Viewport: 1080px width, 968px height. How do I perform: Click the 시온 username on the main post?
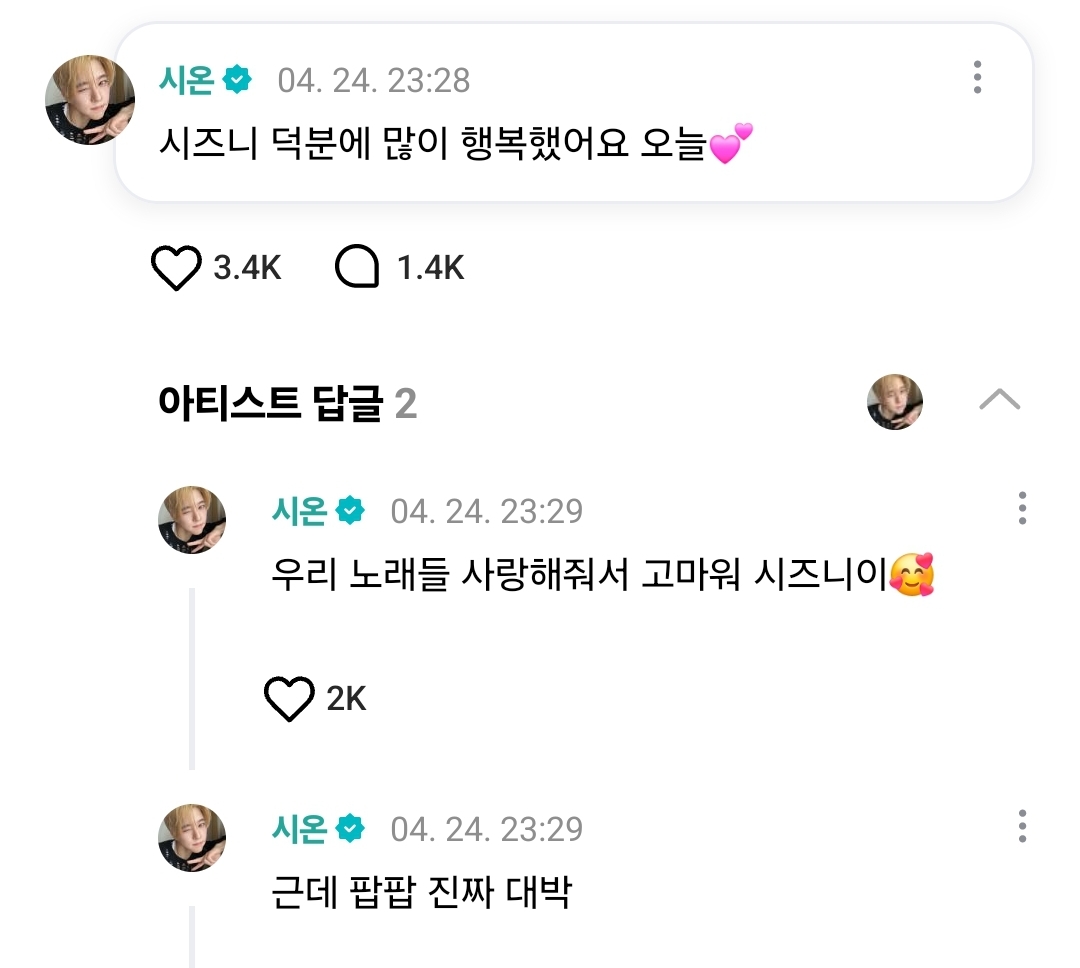click(x=186, y=79)
